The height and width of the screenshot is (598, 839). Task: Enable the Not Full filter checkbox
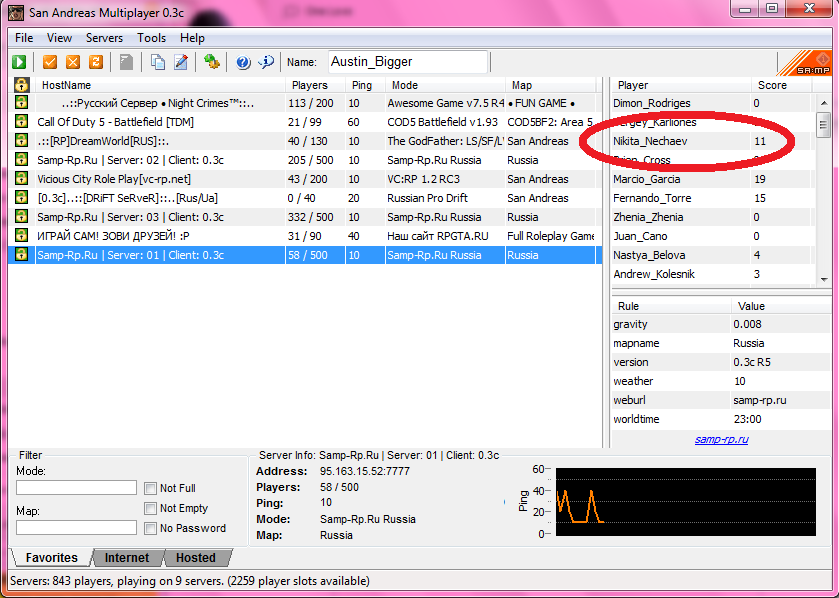pyautogui.click(x=150, y=488)
